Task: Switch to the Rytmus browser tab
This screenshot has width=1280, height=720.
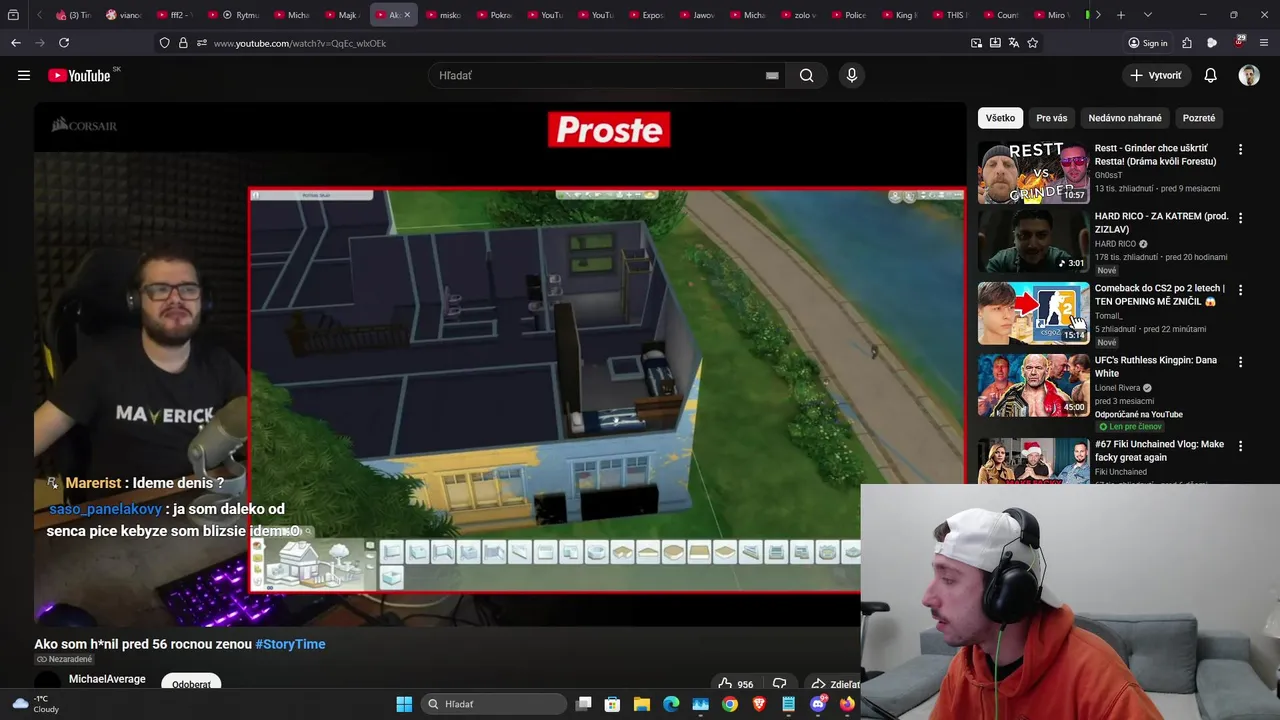Action: [240, 15]
